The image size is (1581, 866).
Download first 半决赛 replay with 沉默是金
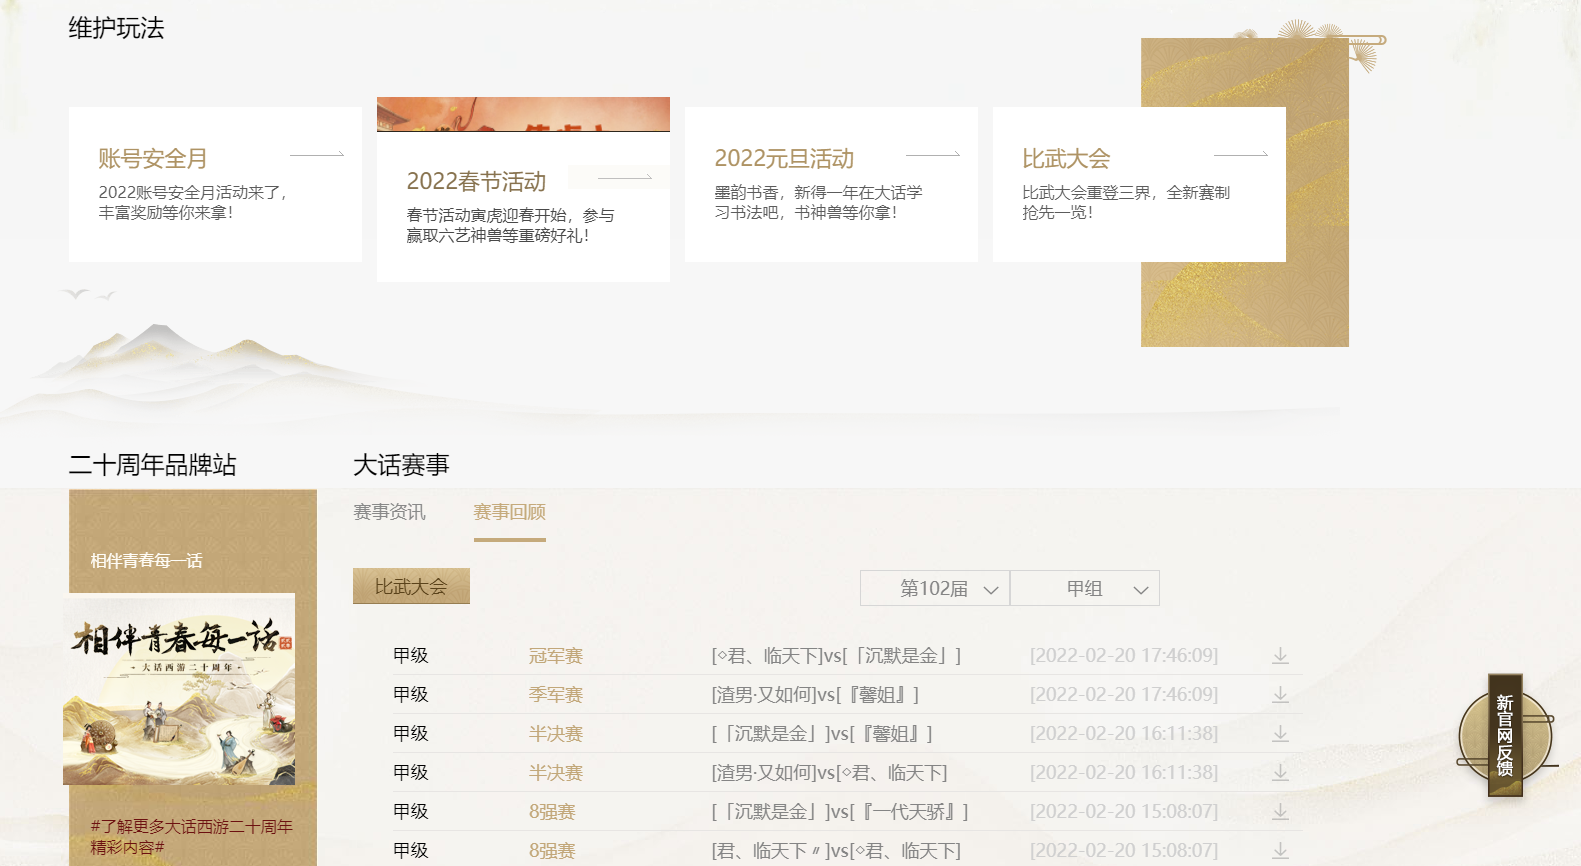(1280, 734)
